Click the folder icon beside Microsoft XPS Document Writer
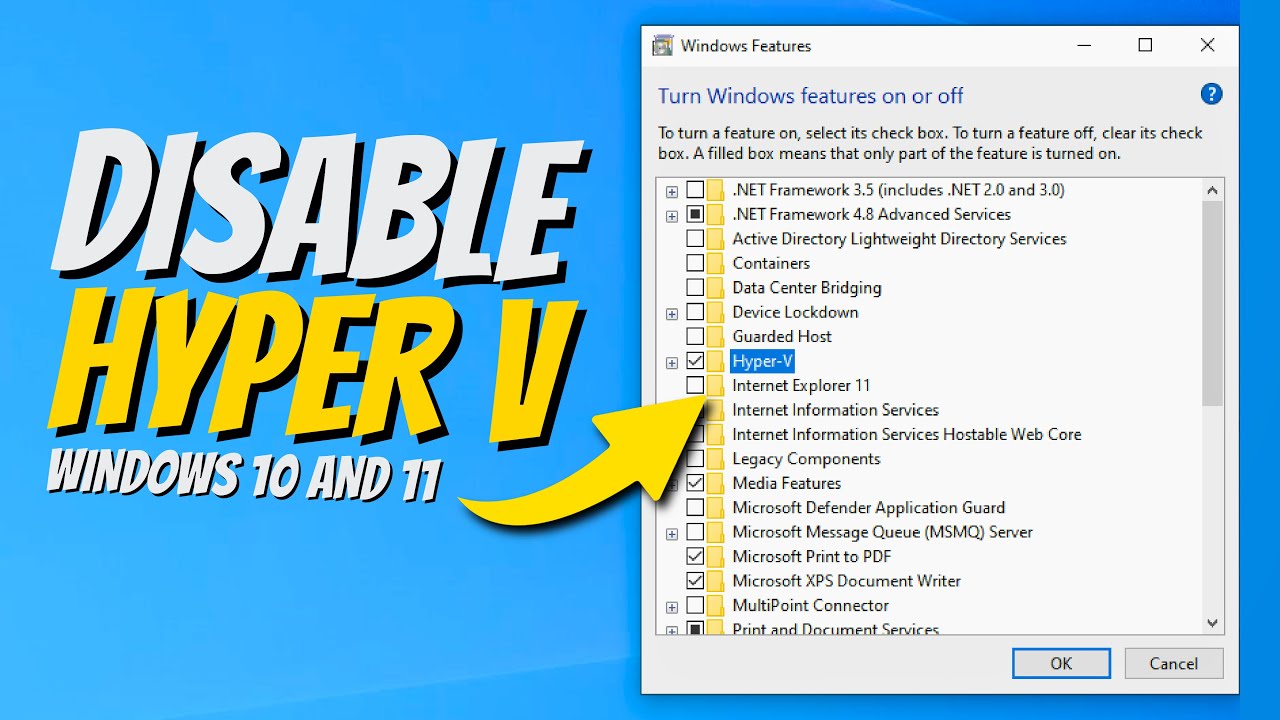The height and width of the screenshot is (720, 1280). 715,581
